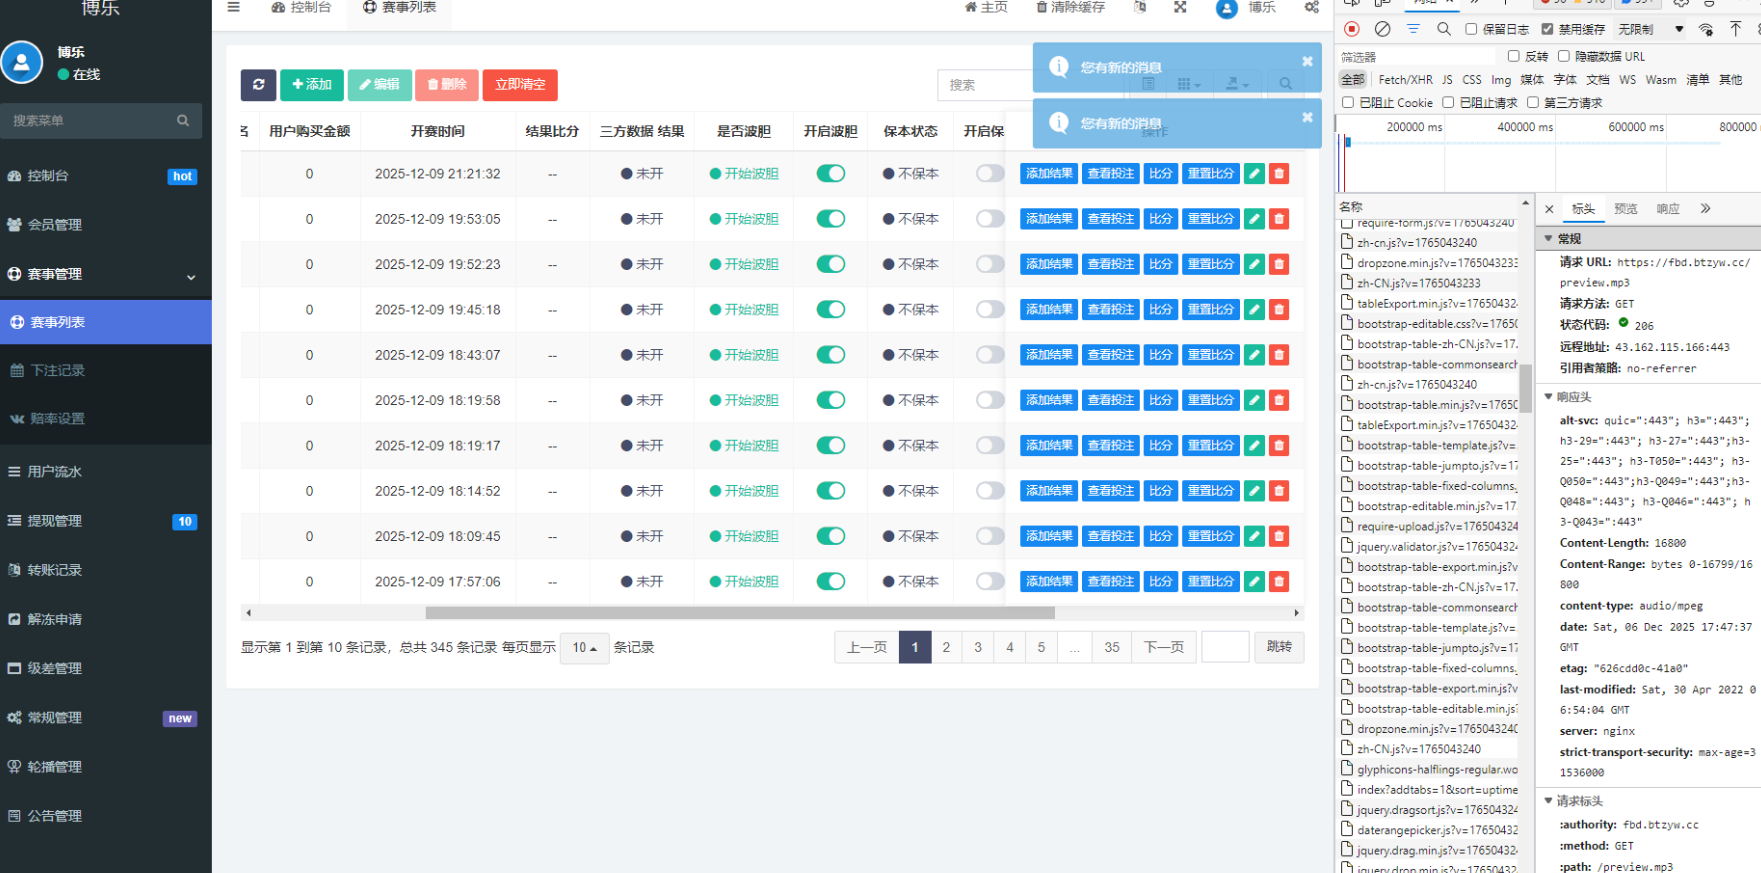Enable the 保留日志 checkbox in DevTools
This screenshot has height=873, width=1761.
pyautogui.click(x=1471, y=29)
